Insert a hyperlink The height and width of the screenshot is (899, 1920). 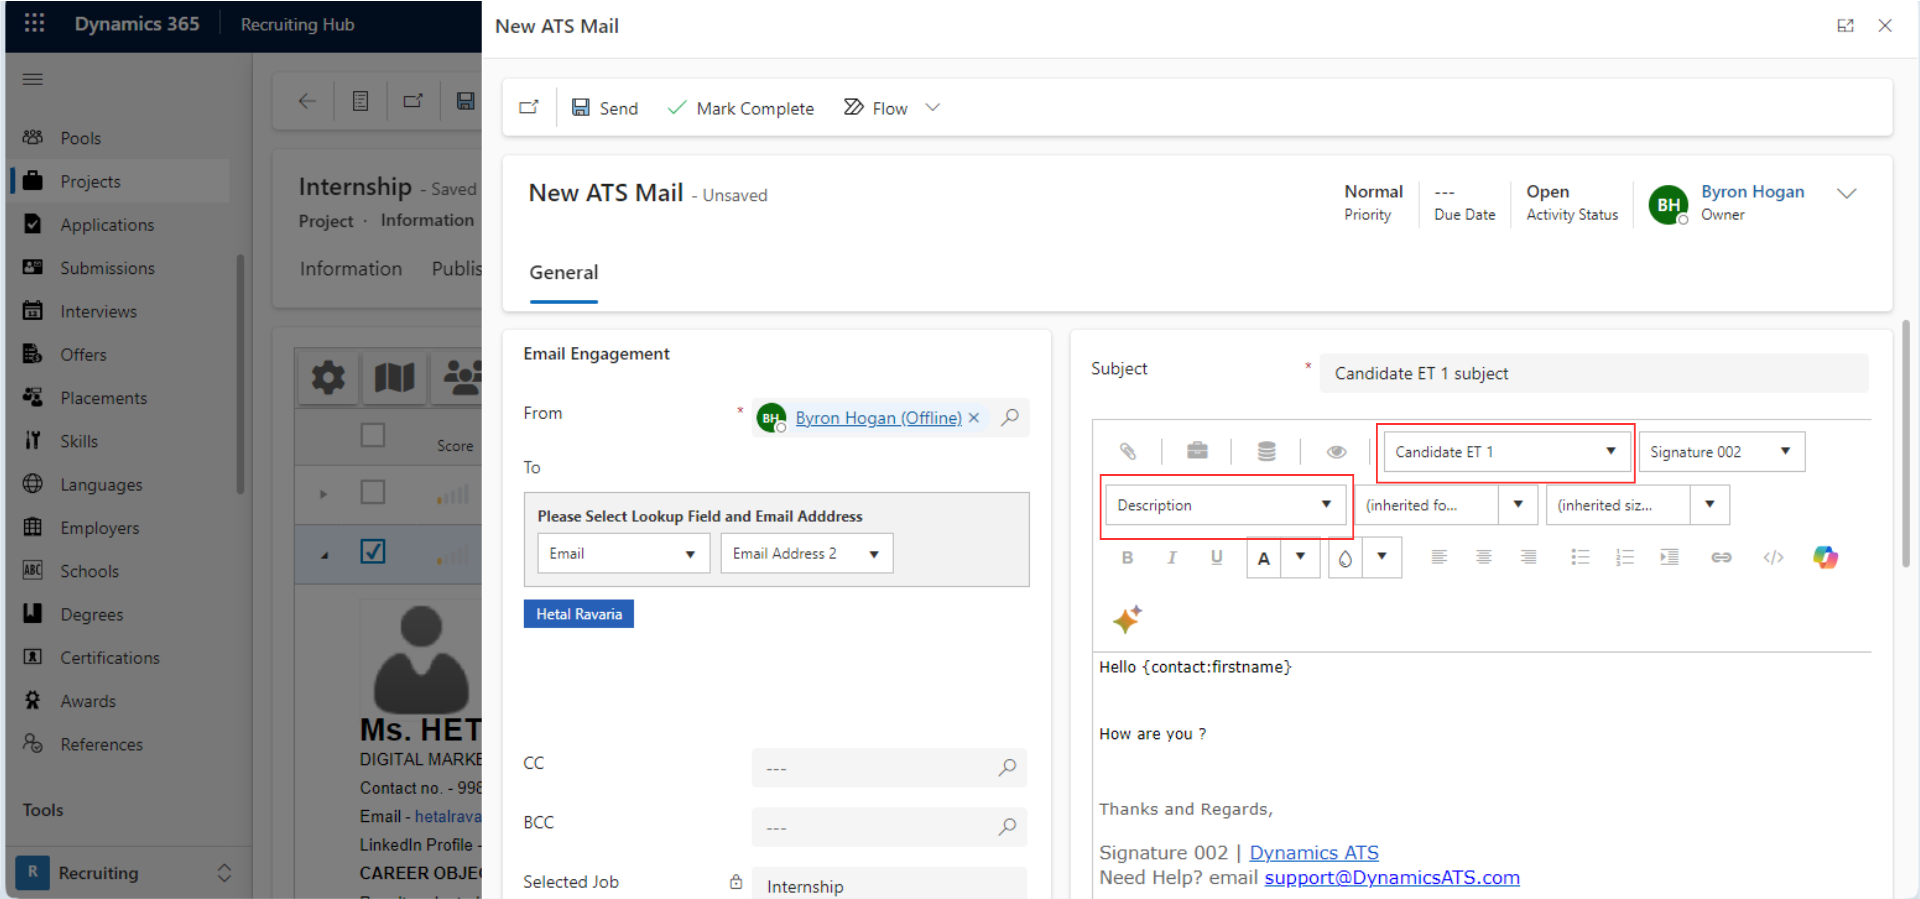[1721, 557]
